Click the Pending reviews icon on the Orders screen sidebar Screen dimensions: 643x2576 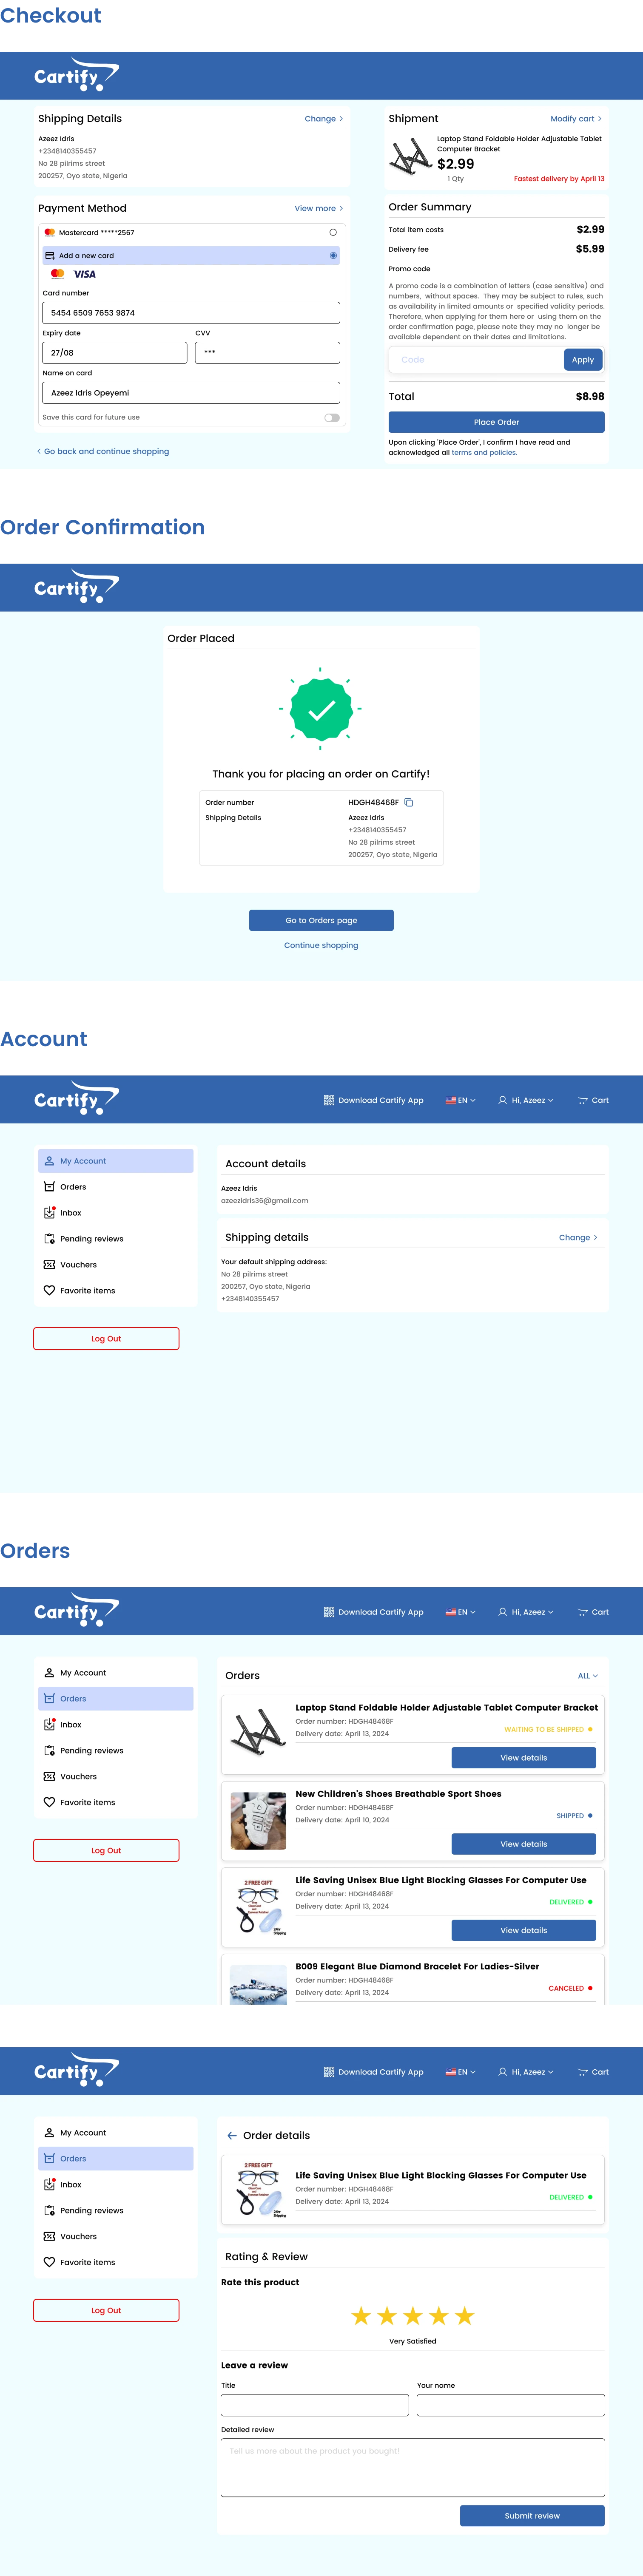click(x=49, y=1750)
